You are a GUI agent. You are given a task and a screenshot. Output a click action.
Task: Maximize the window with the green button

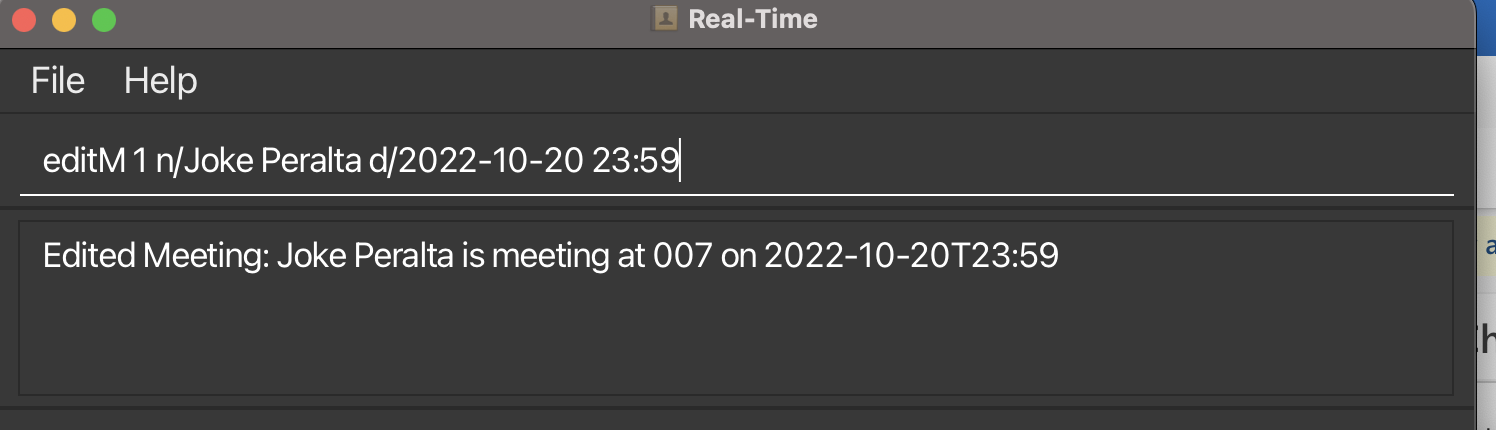(103, 19)
